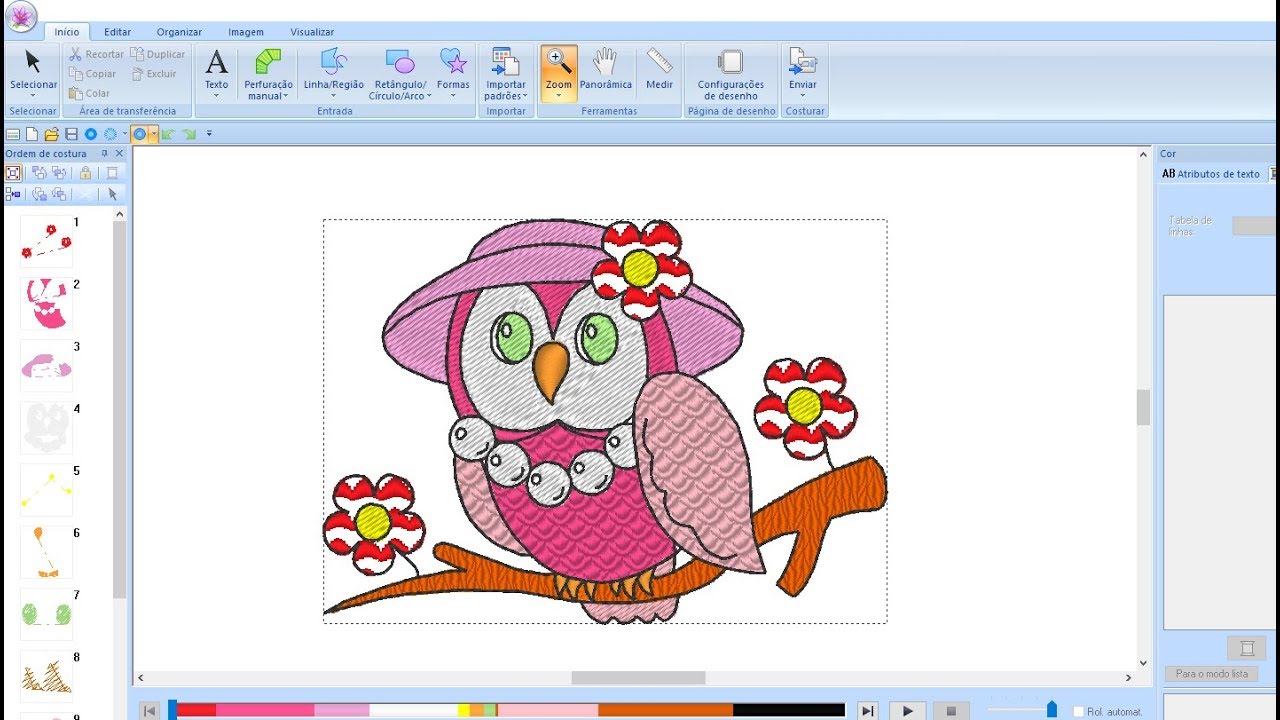
Task: Expand Enviar dropdown arrow
Action: (x=802, y=97)
